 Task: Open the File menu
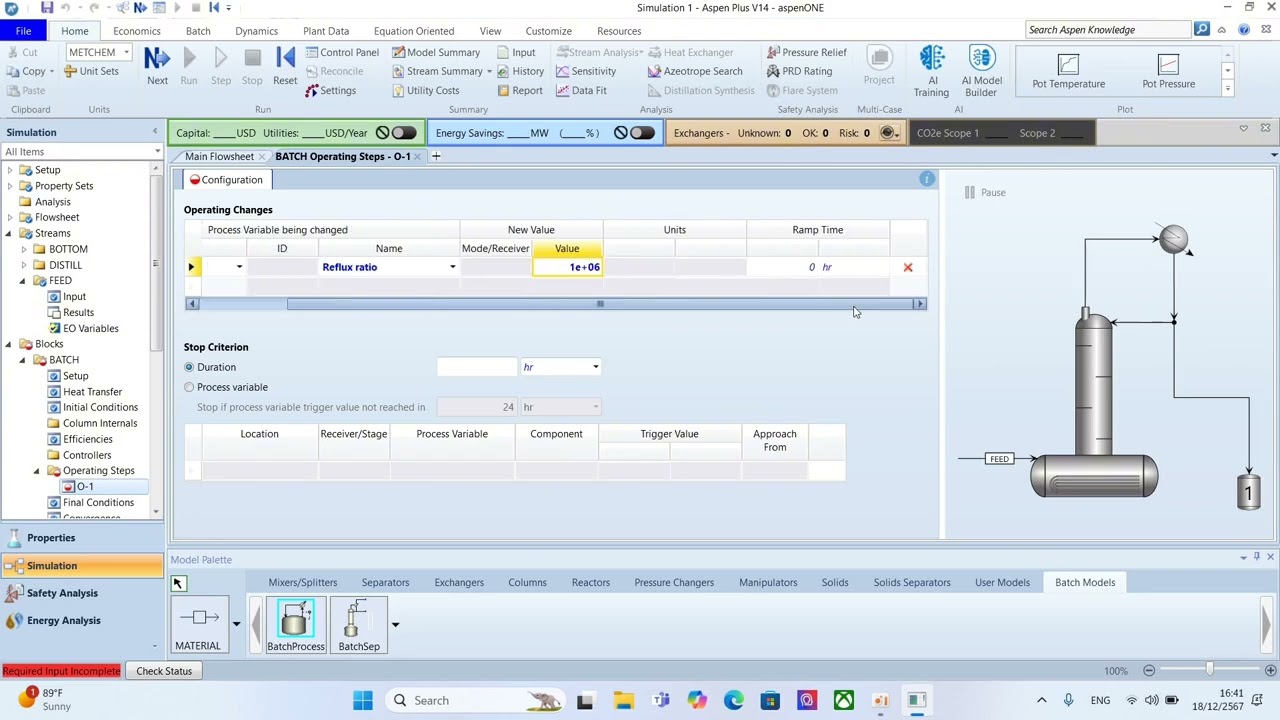(x=23, y=31)
